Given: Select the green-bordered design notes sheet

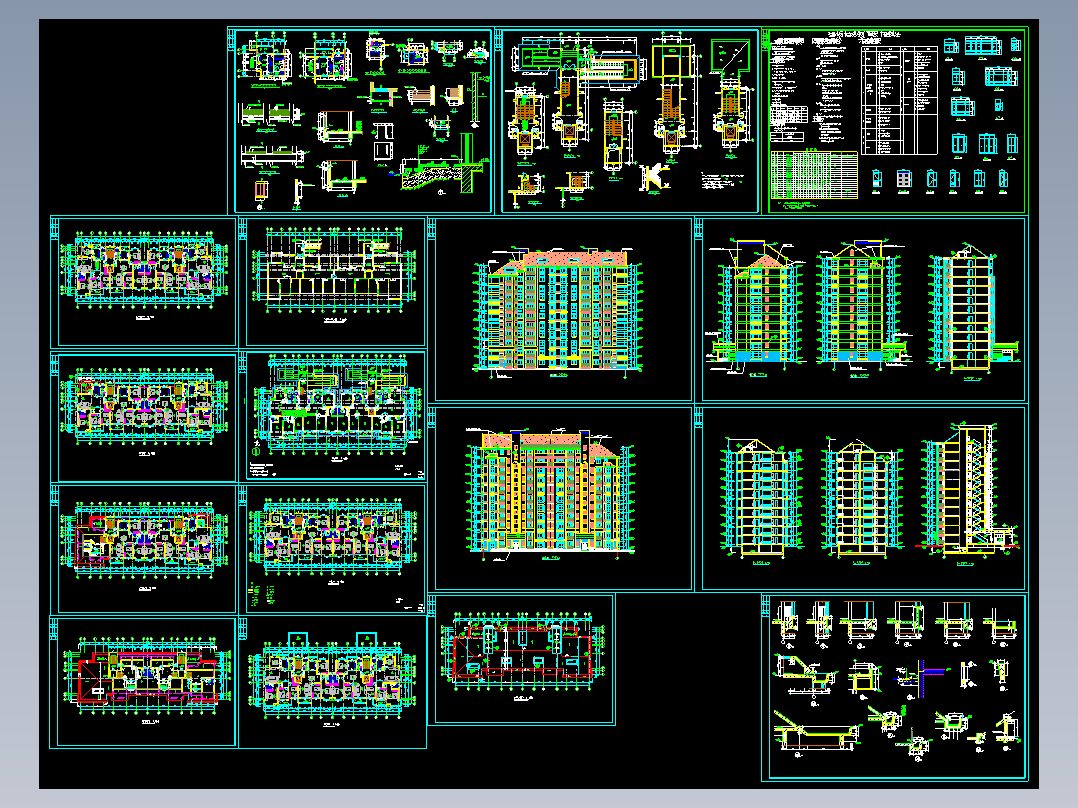Looking at the screenshot, I should pos(896,120).
